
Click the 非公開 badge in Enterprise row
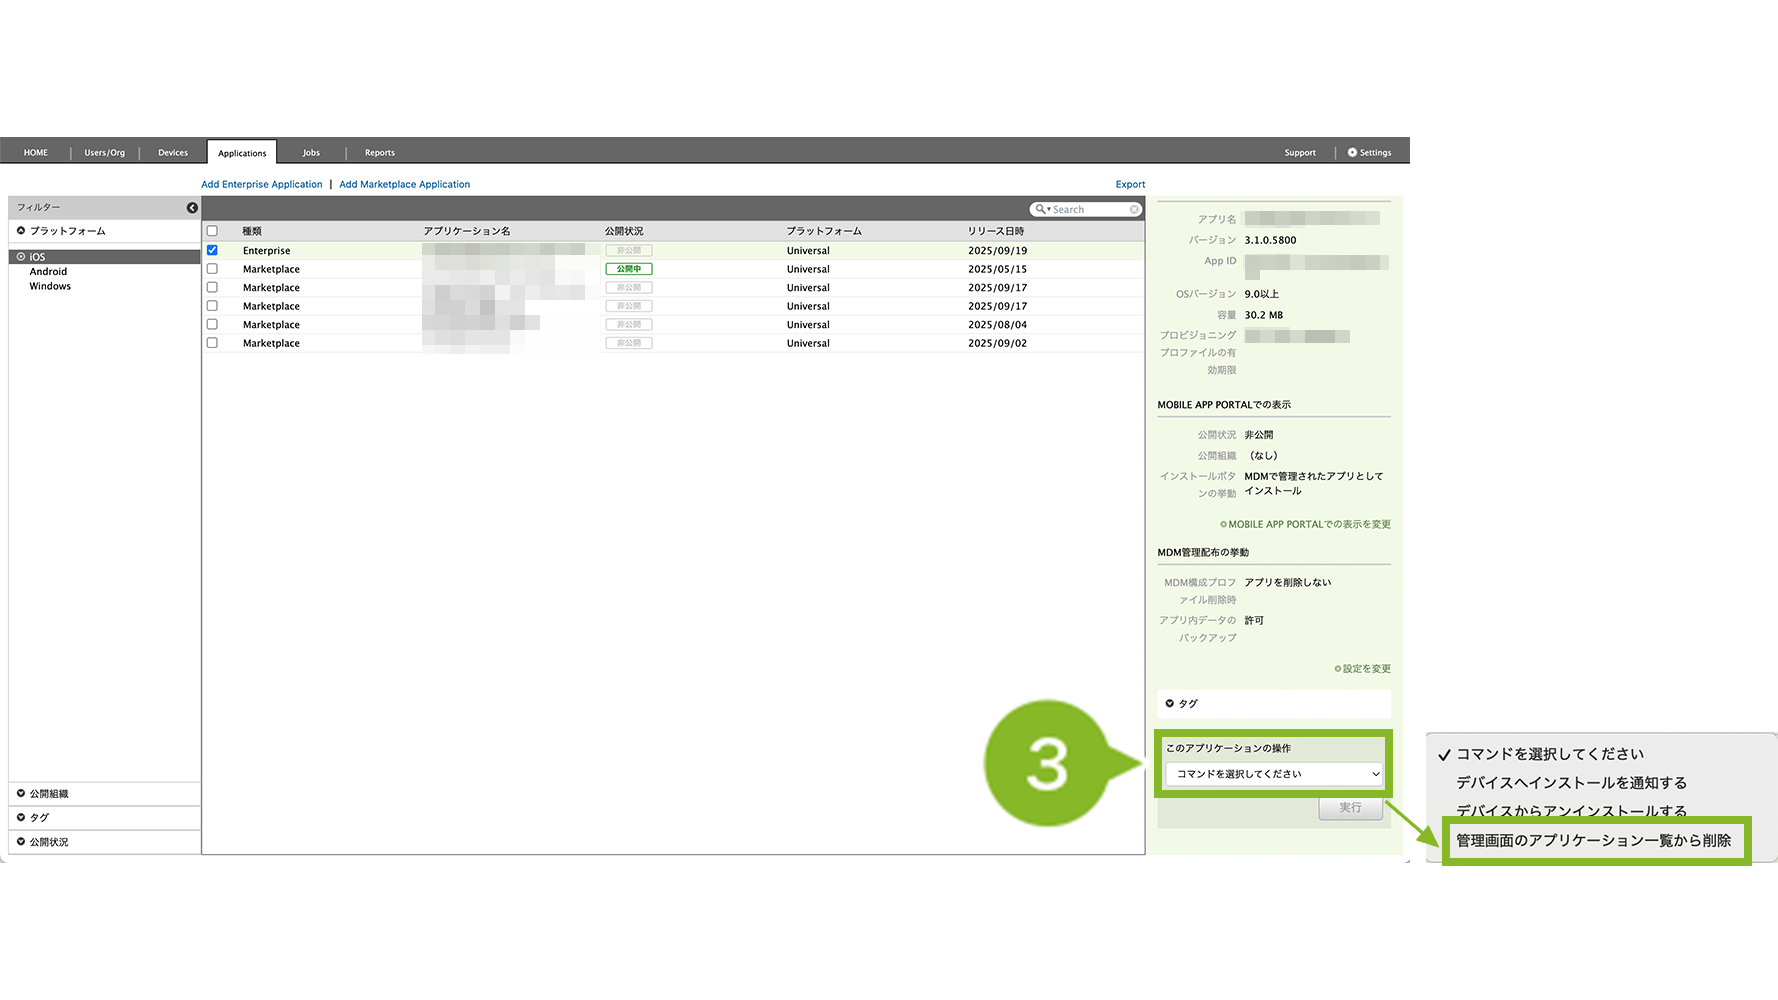pos(628,251)
